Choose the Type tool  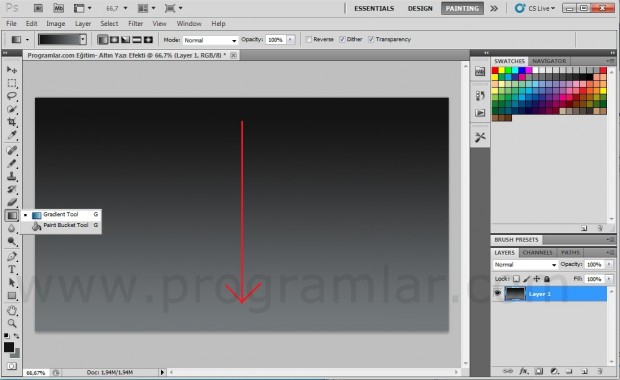[12, 269]
